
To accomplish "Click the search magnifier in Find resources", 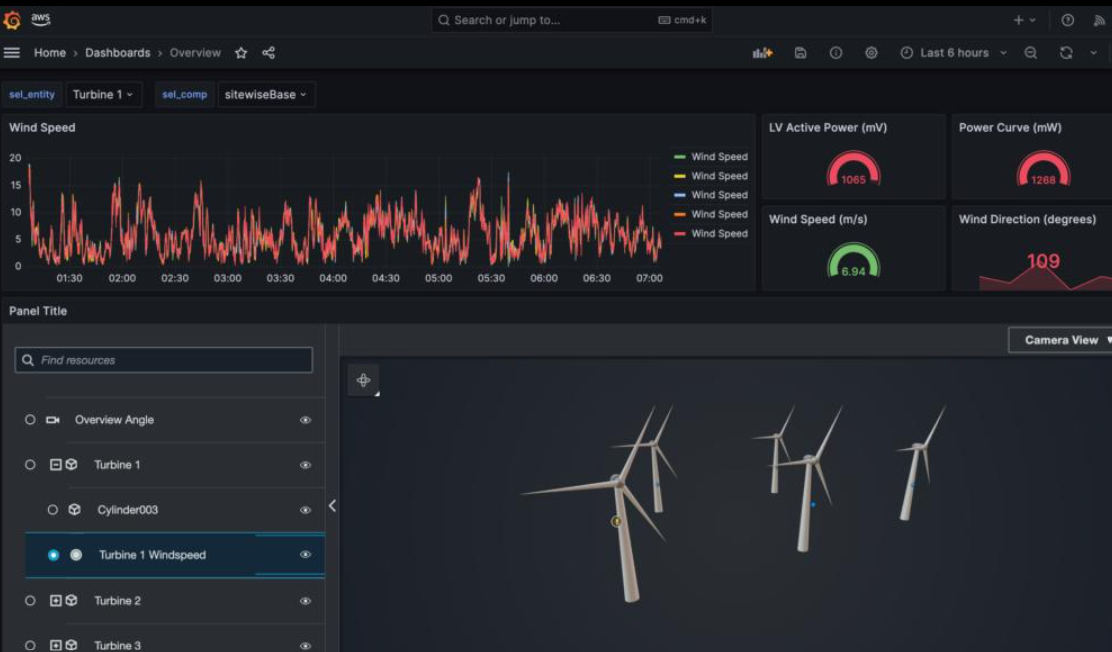I will pyautogui.click(x=28, y=360).
